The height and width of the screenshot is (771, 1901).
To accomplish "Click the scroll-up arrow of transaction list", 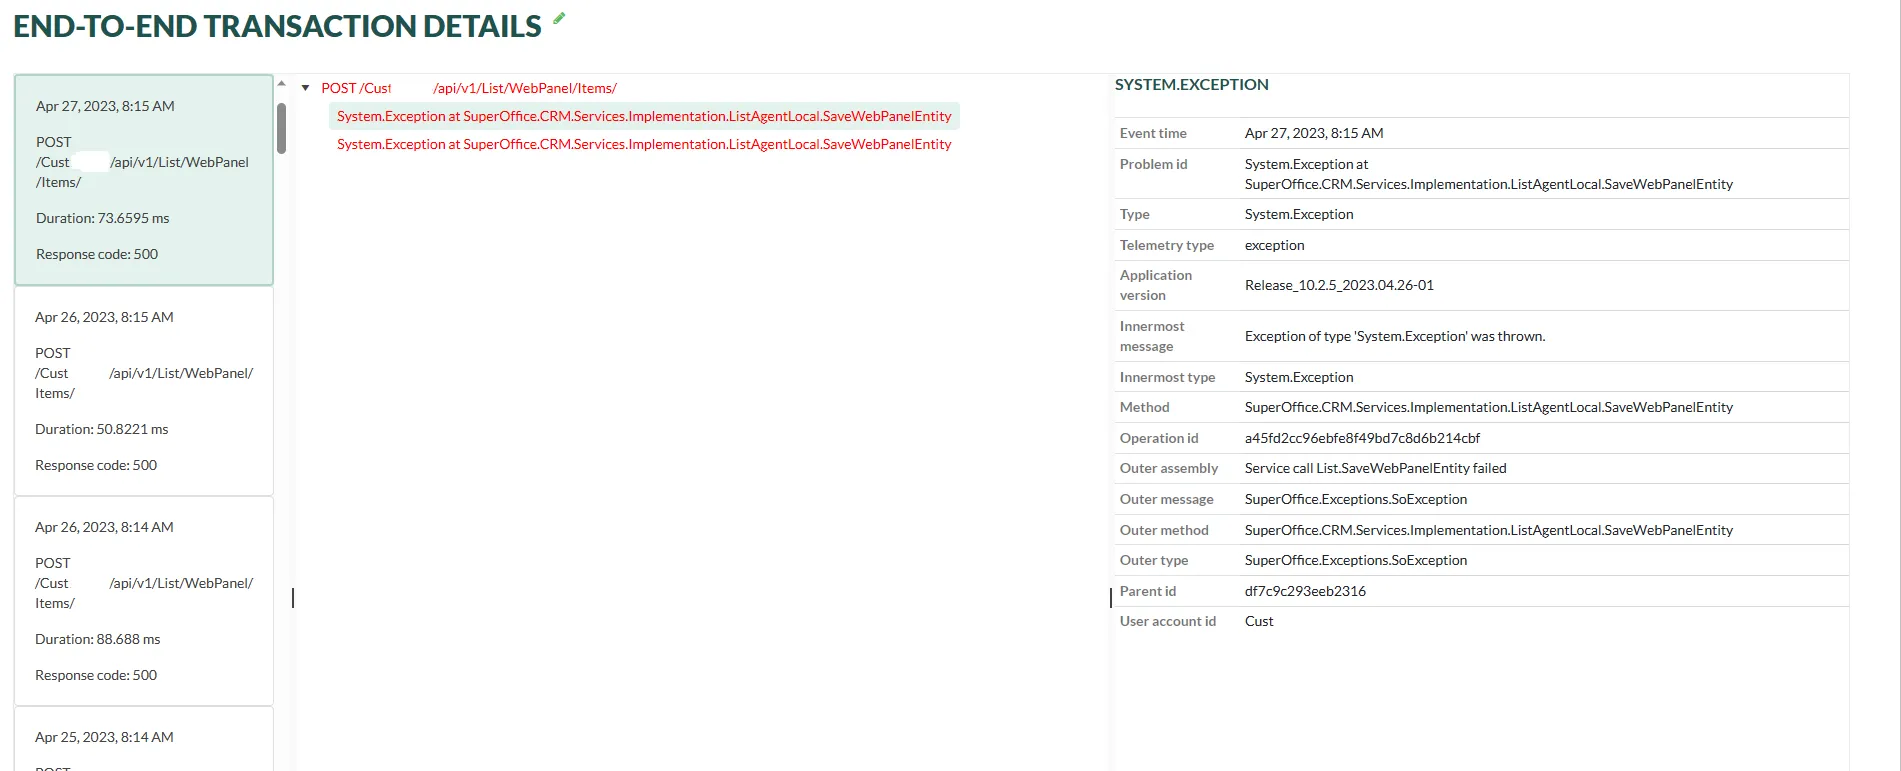I will pos(282,83).
